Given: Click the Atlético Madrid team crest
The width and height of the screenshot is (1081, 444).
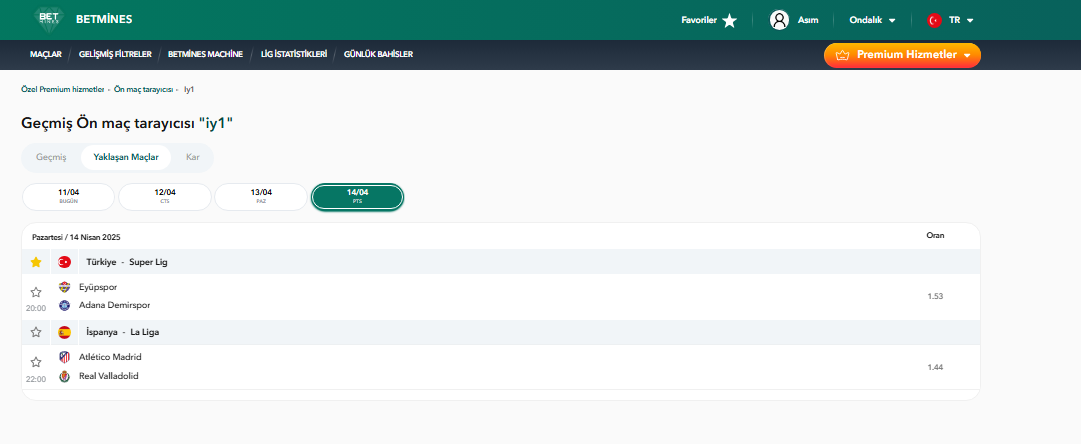Looking at the screenshot, I should click(64, 358).
